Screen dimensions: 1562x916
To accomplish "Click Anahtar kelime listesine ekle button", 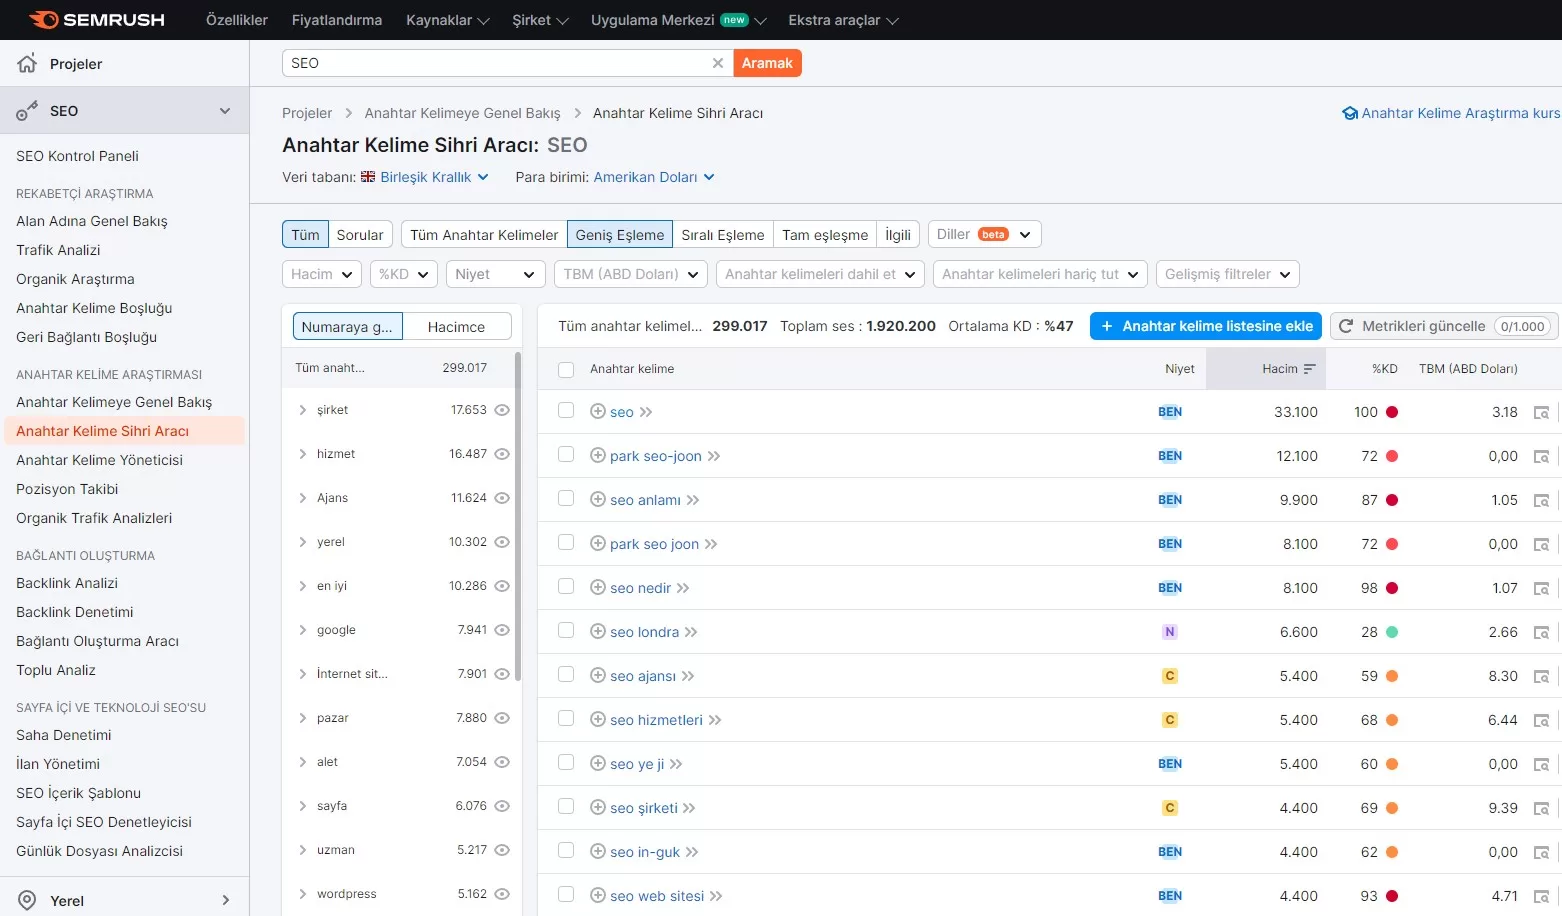I will 1206,326.
